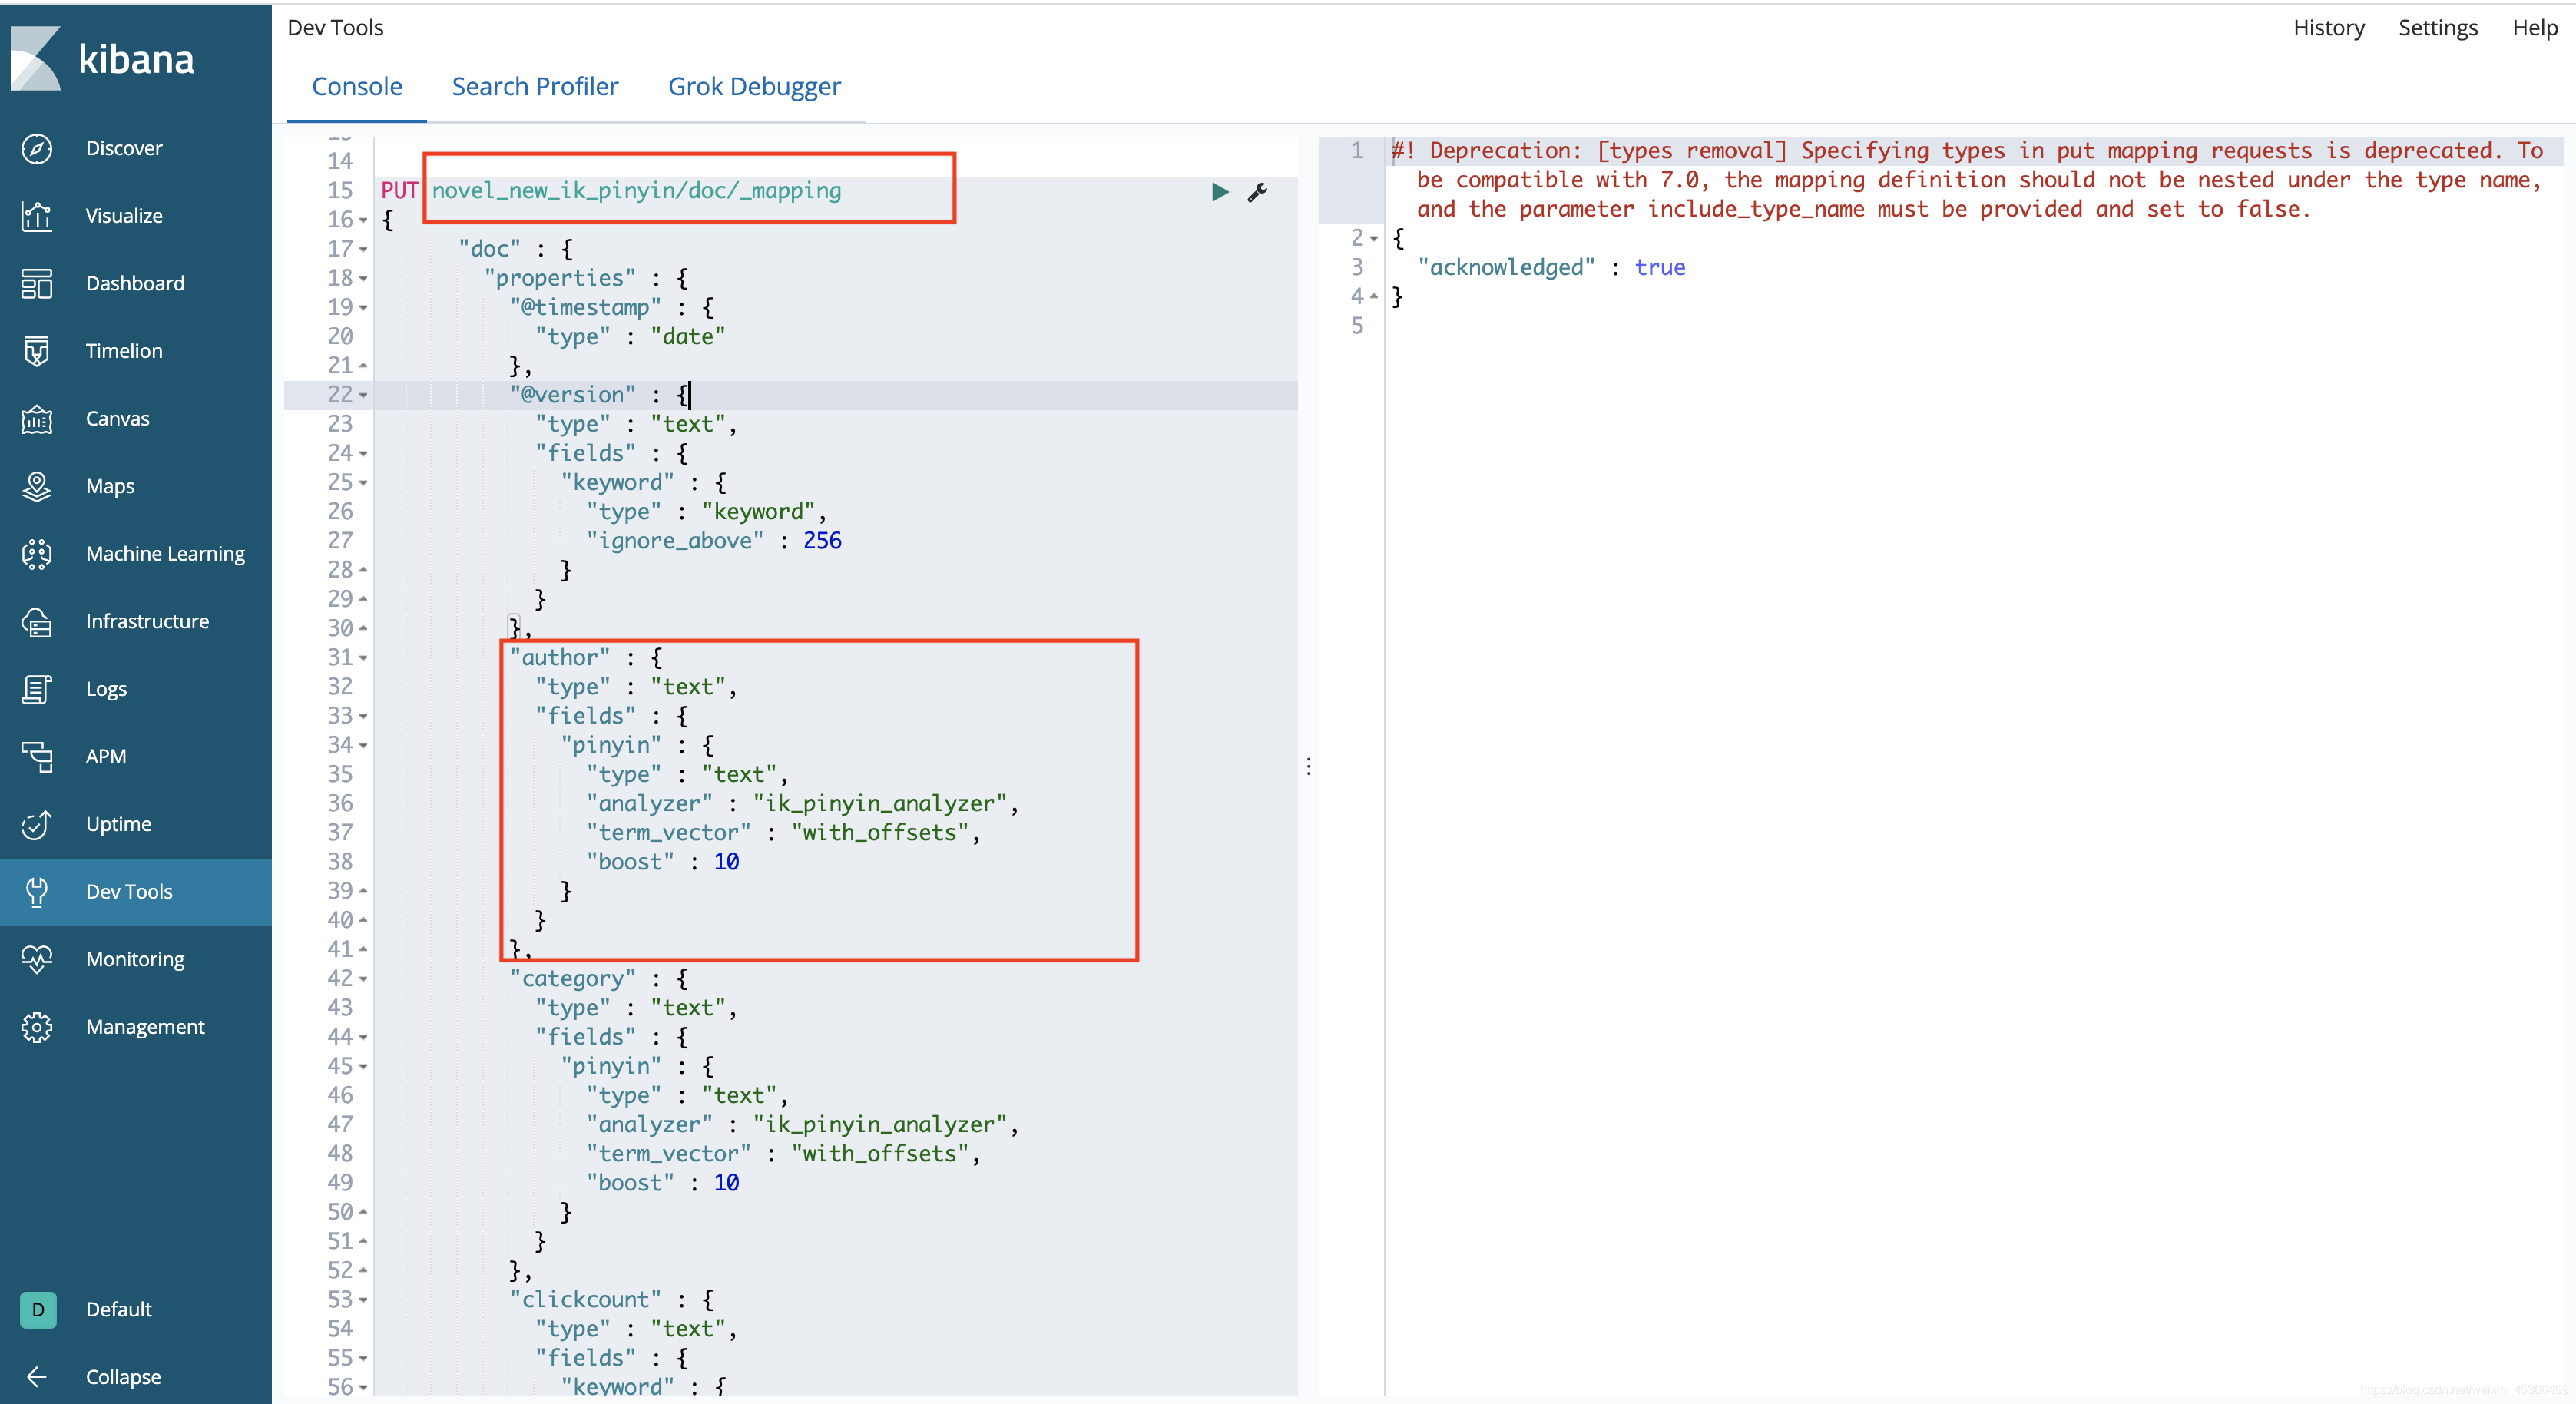Screen dimensions: 2576x1404
Task: Open the History panel
Action: point(2328,28)
